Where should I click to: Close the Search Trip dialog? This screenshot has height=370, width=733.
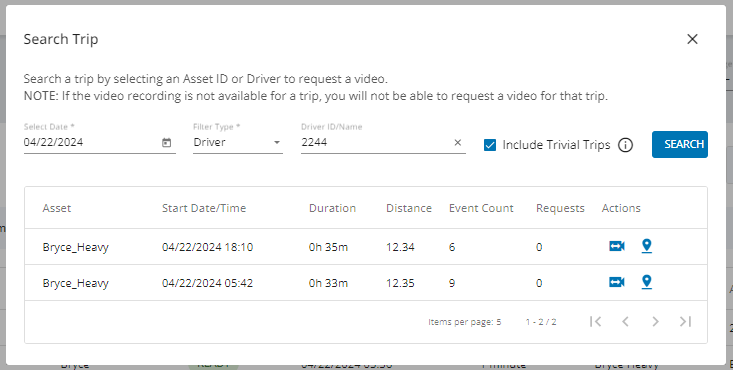692,39
